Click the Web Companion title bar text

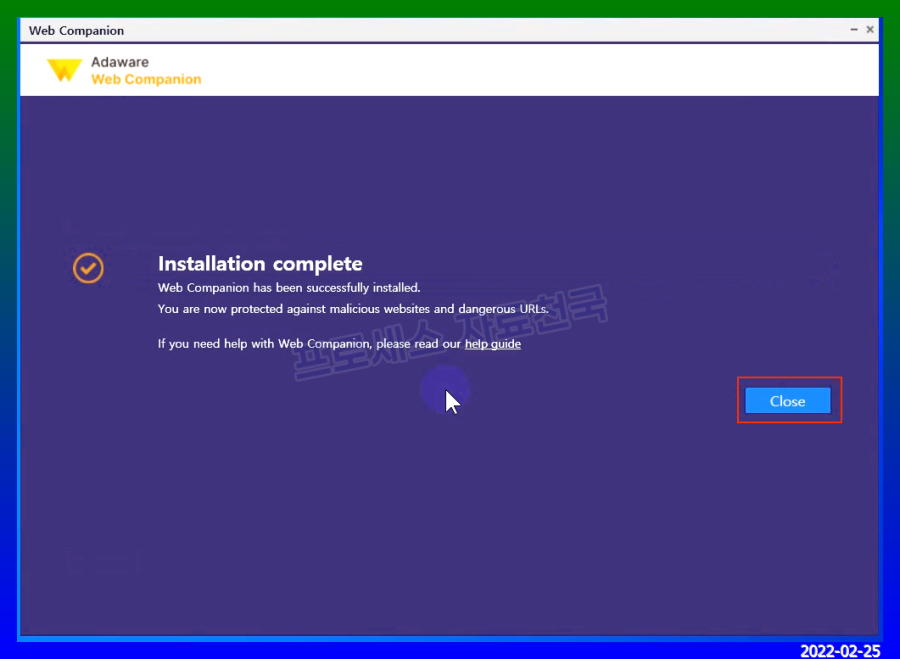[76, 31]
